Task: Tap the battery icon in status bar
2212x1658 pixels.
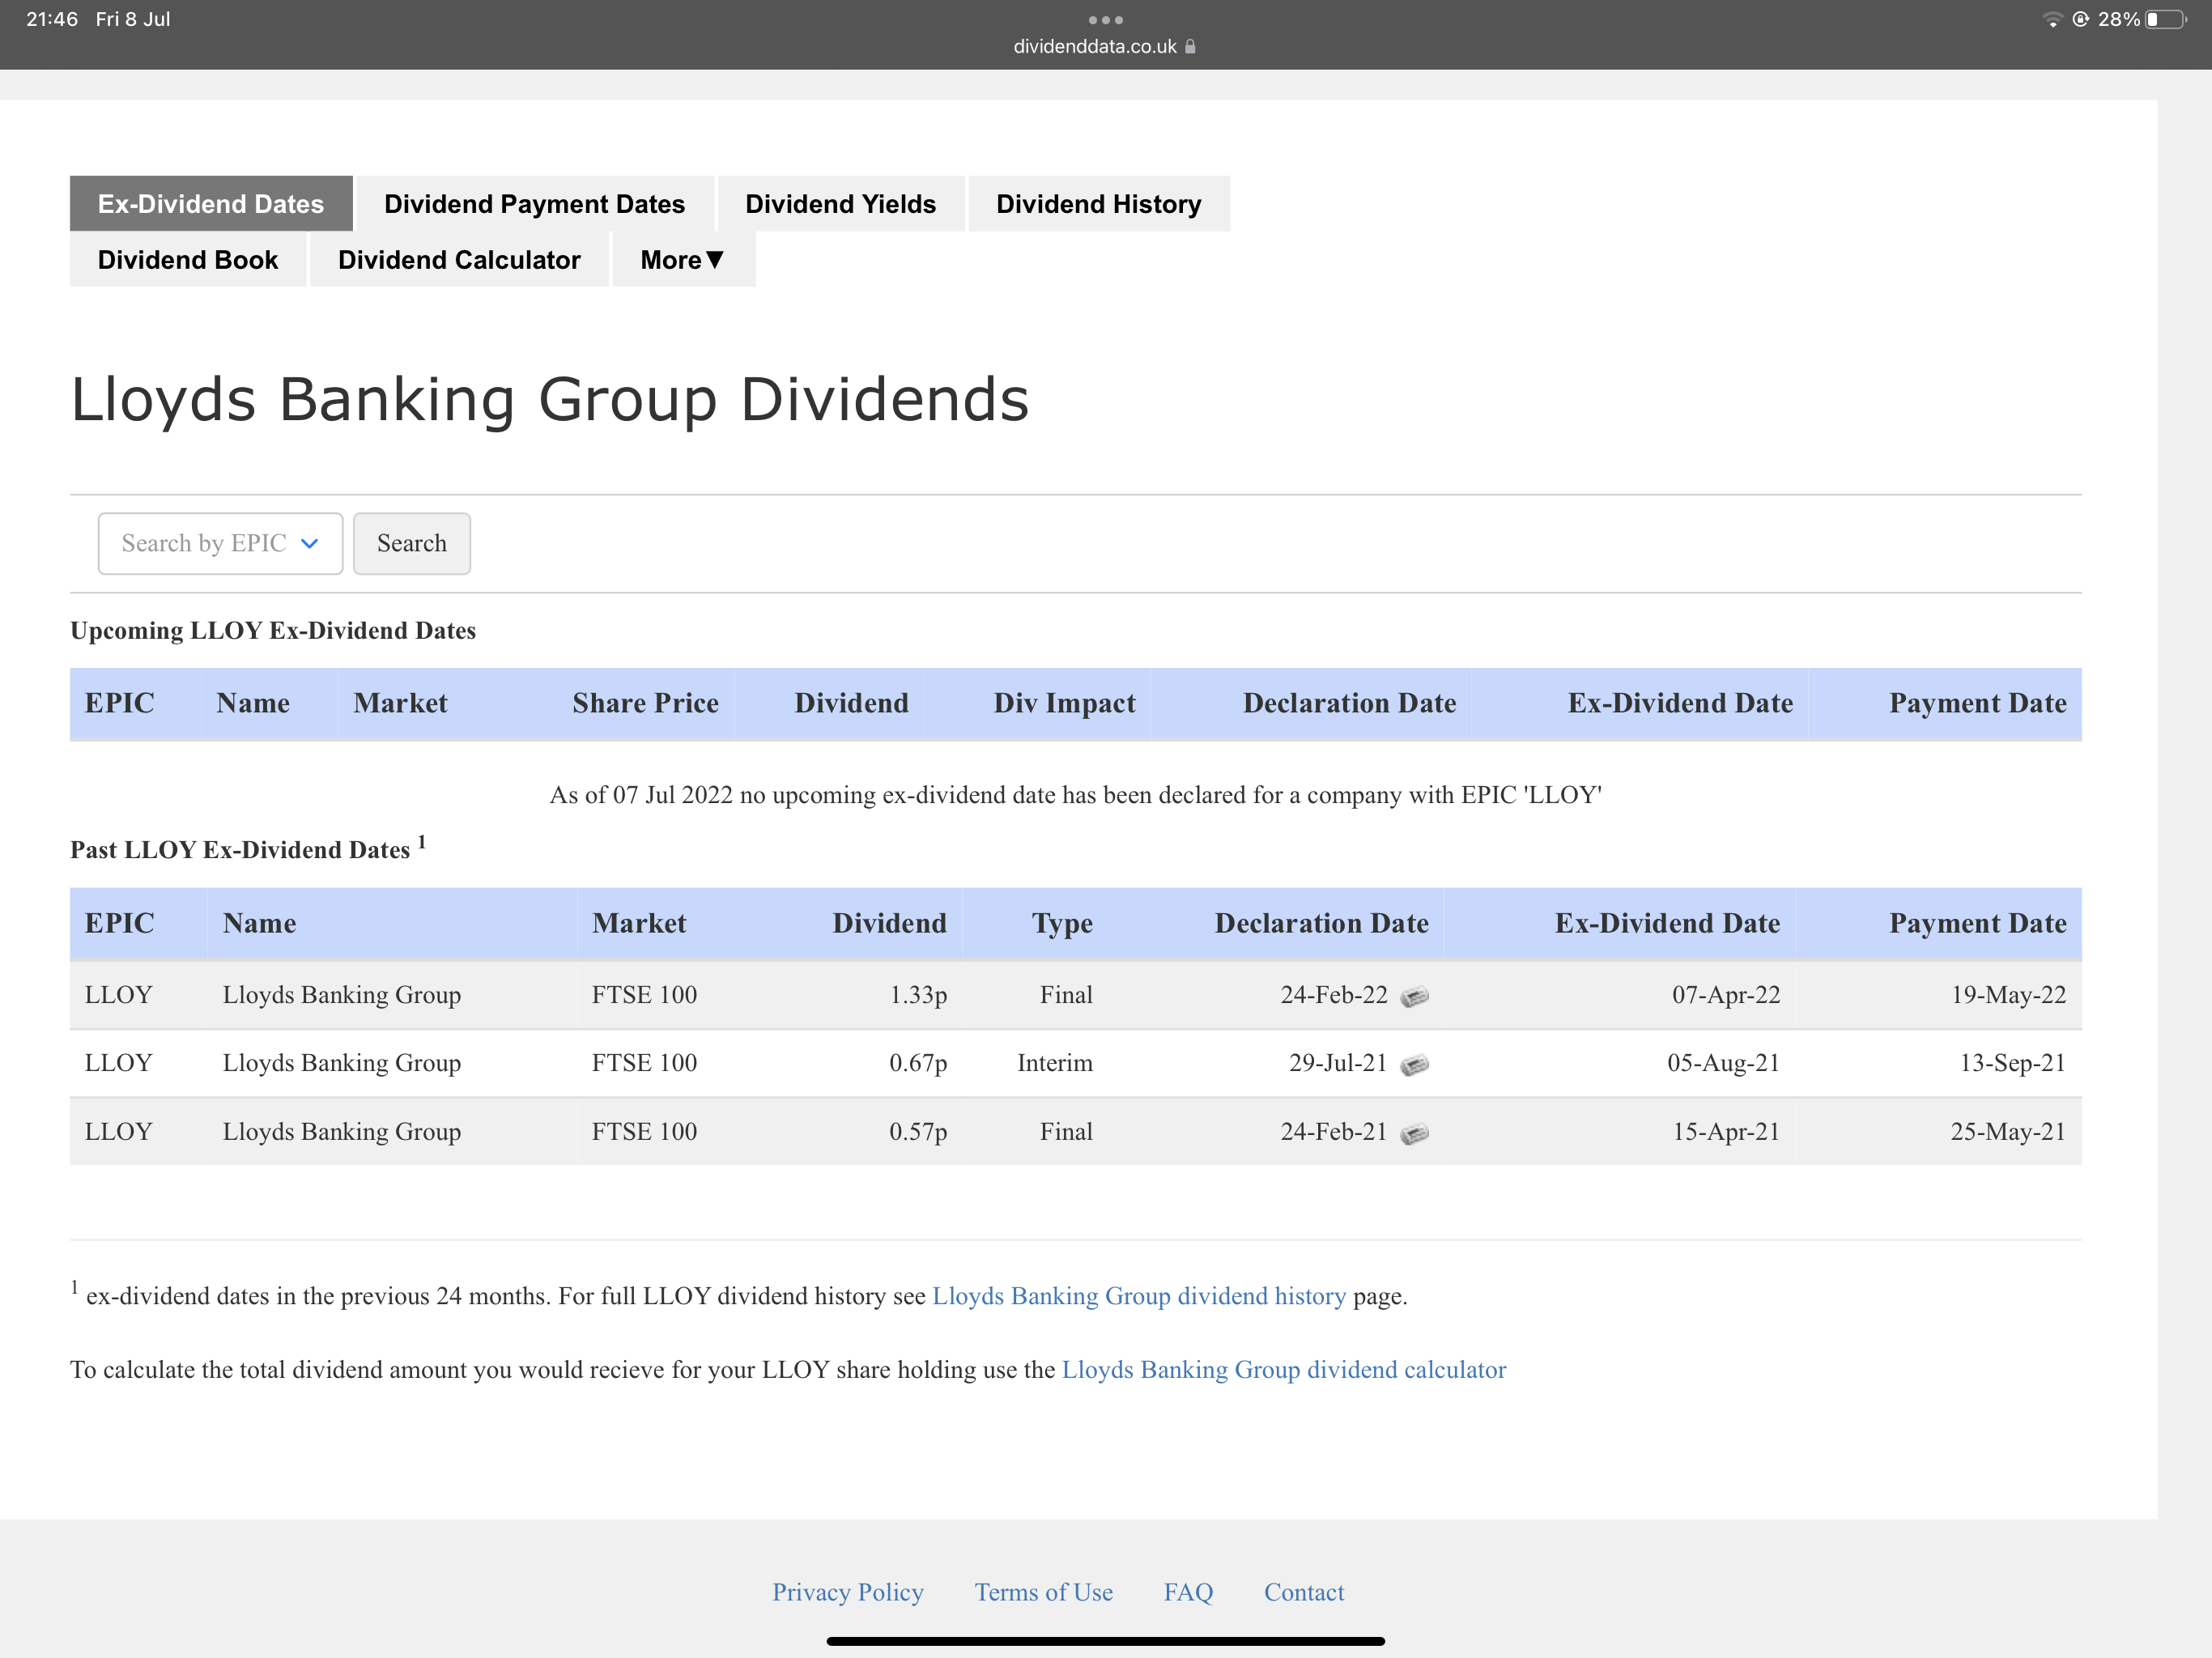Action: (x=2165, y=20)
